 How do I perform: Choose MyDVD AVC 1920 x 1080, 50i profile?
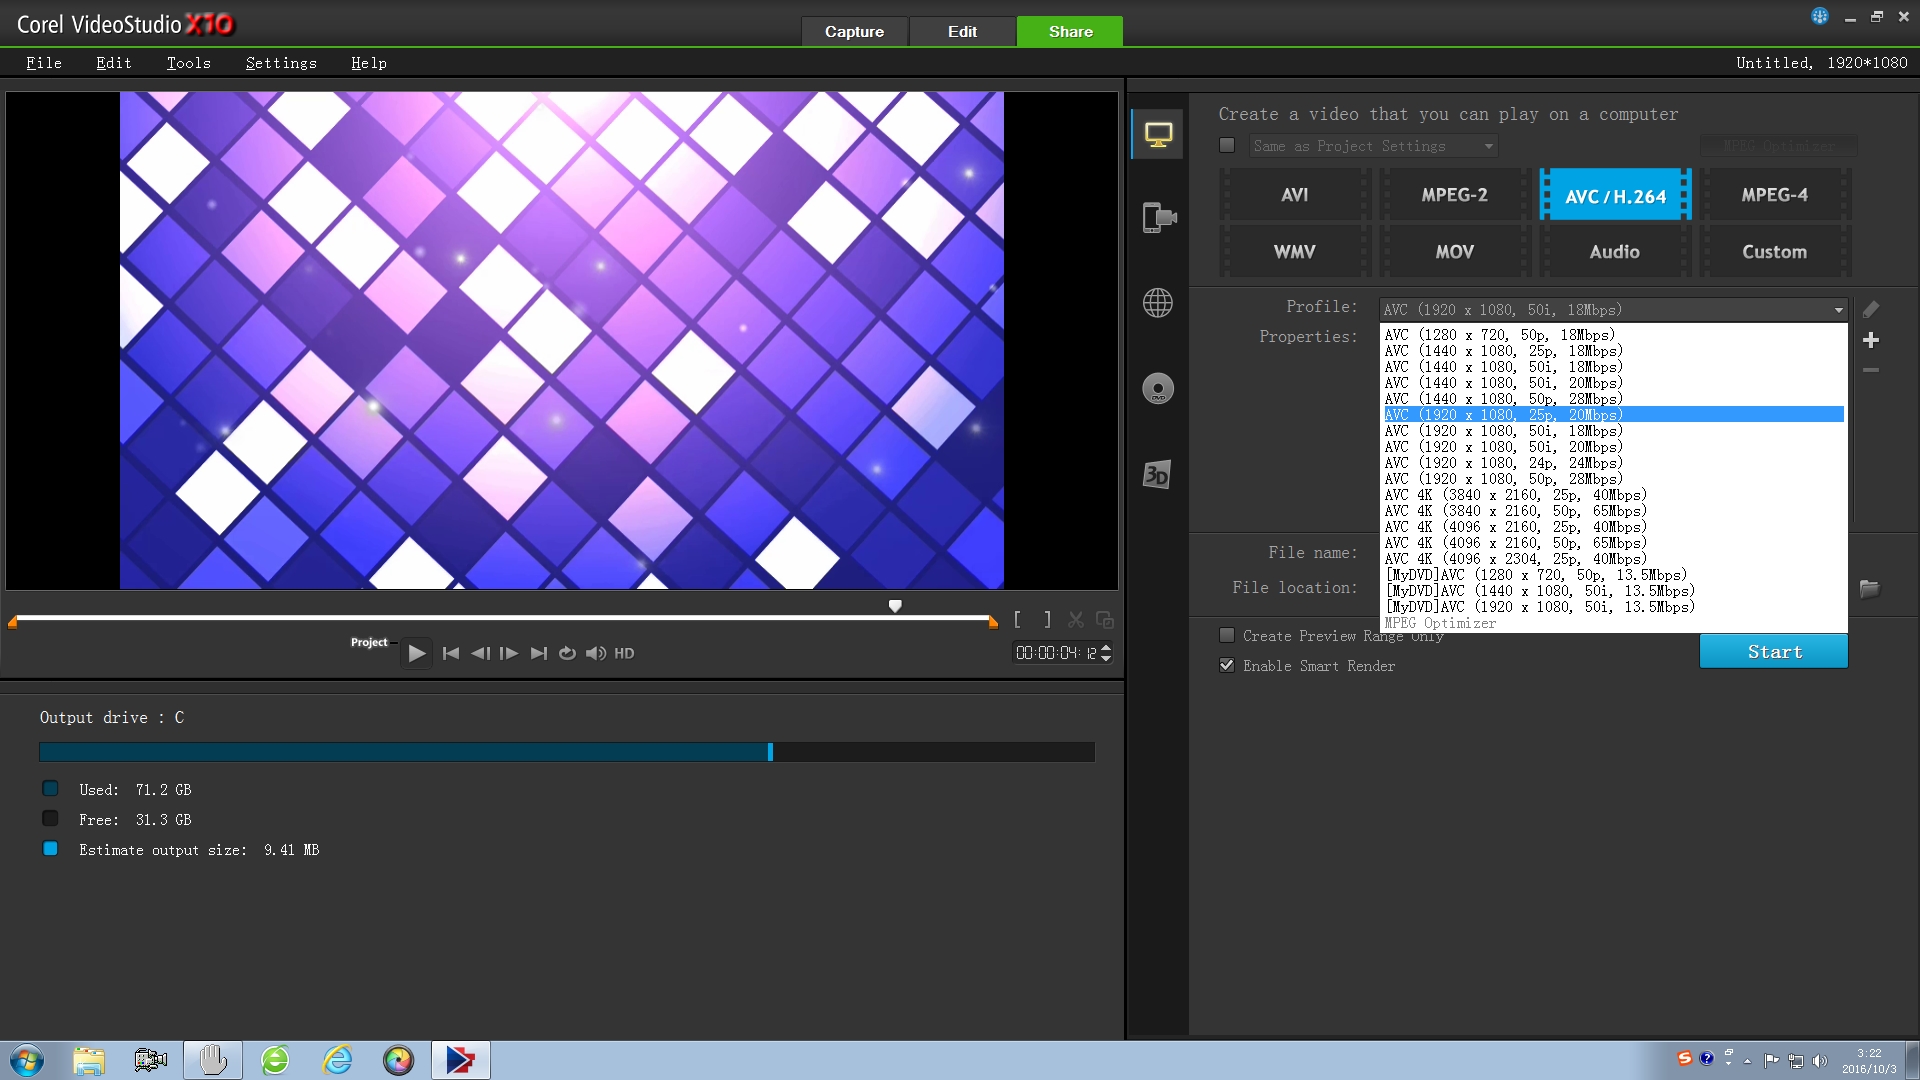coord(1614,607)
